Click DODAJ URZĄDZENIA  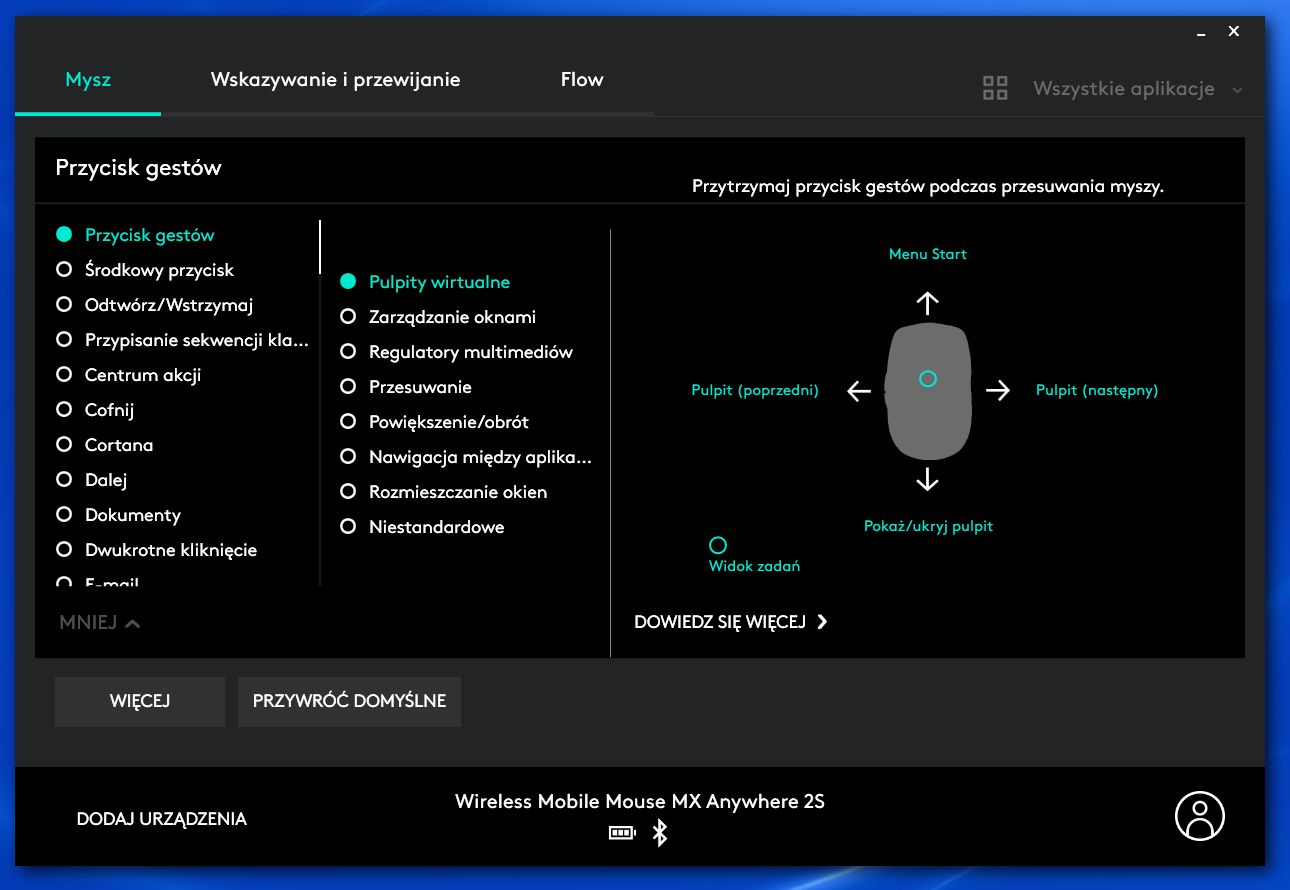pos(161,818)
